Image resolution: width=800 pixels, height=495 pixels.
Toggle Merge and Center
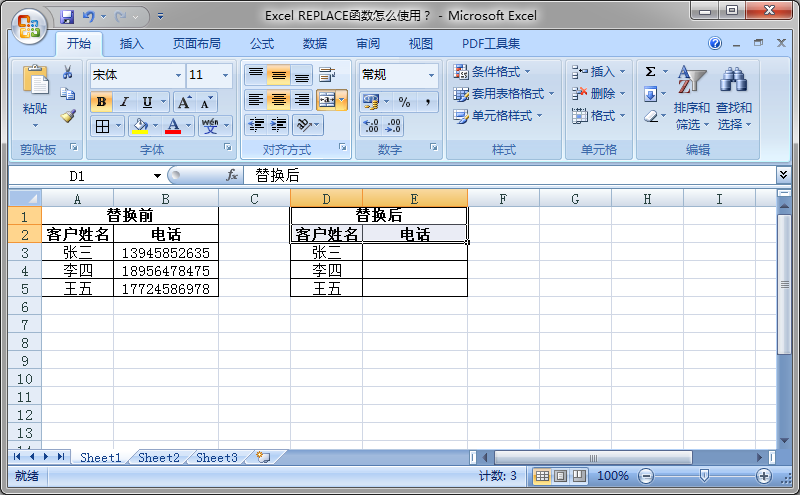pyautogui.click(x=327, y=100)
